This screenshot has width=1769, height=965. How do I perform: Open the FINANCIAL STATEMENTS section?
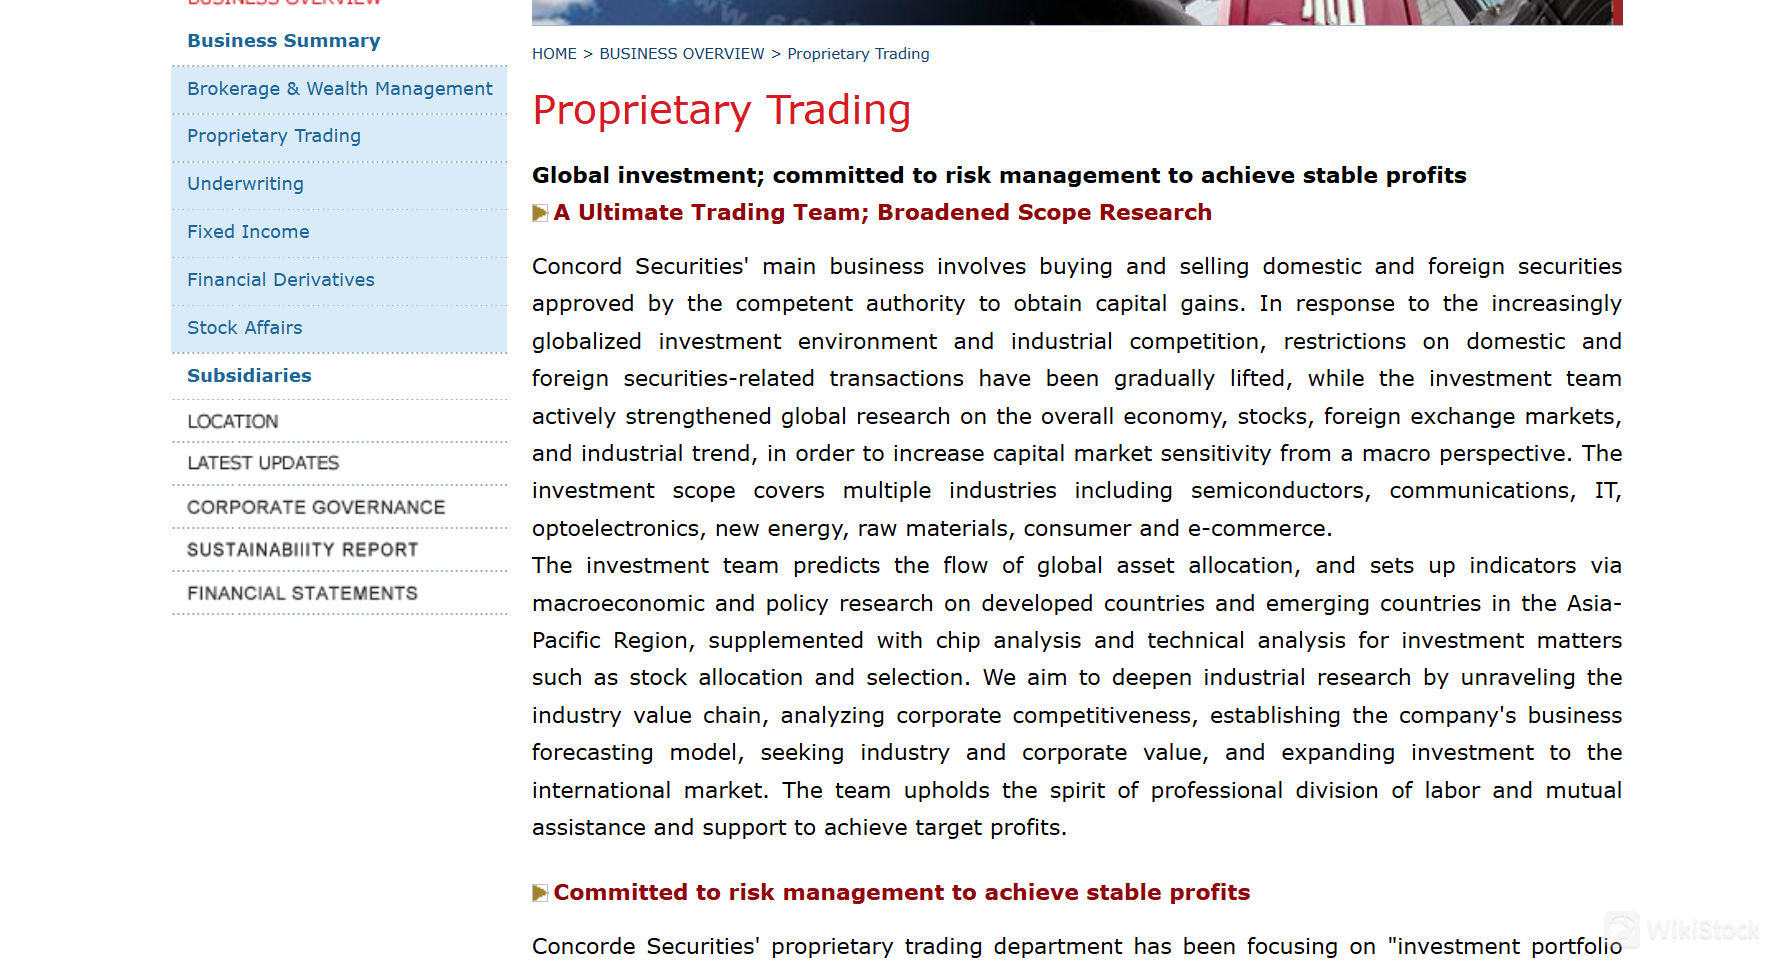[302, 594]
